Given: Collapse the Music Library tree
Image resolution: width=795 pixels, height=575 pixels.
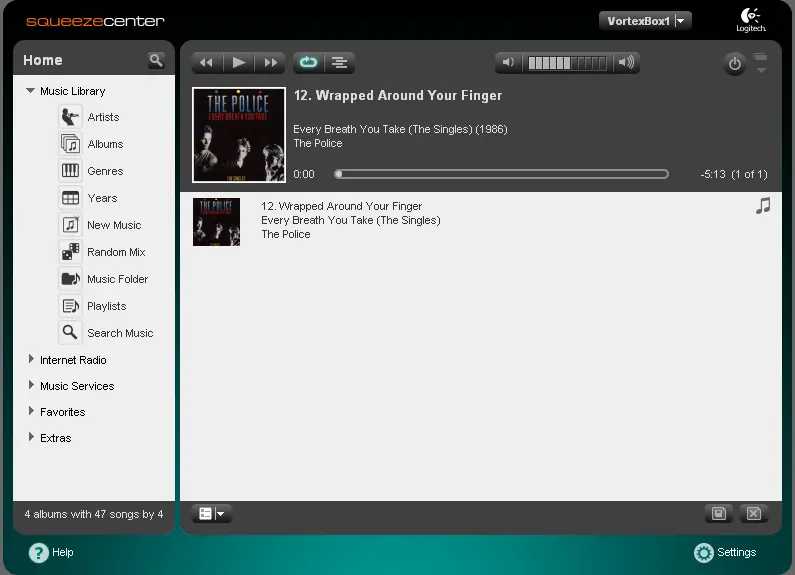Looking at the screenshot, I should pos(30,91).
